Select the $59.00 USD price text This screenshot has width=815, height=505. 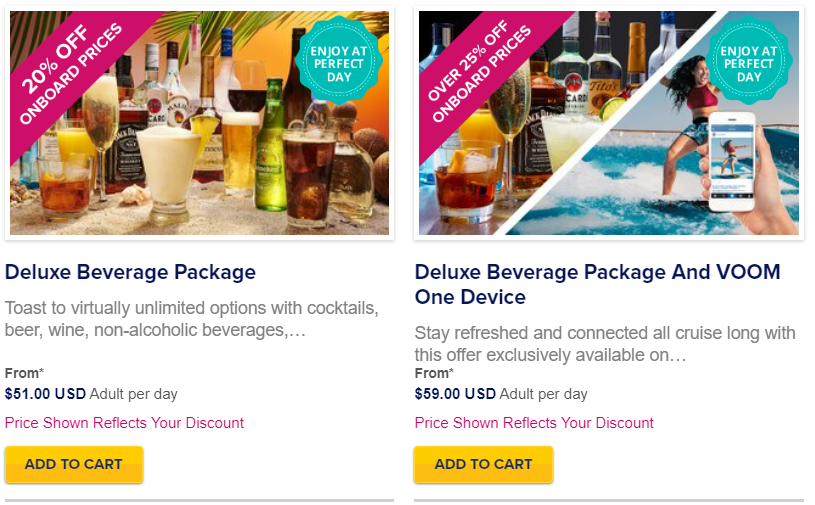coord(455,394)
